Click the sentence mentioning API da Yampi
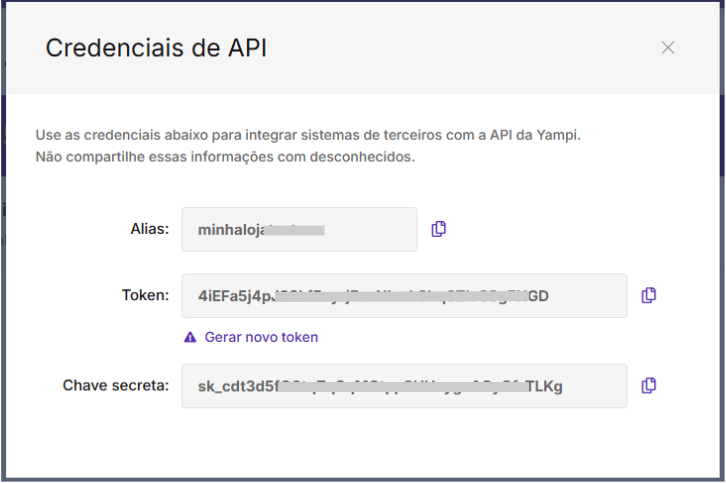 [308, 135]
